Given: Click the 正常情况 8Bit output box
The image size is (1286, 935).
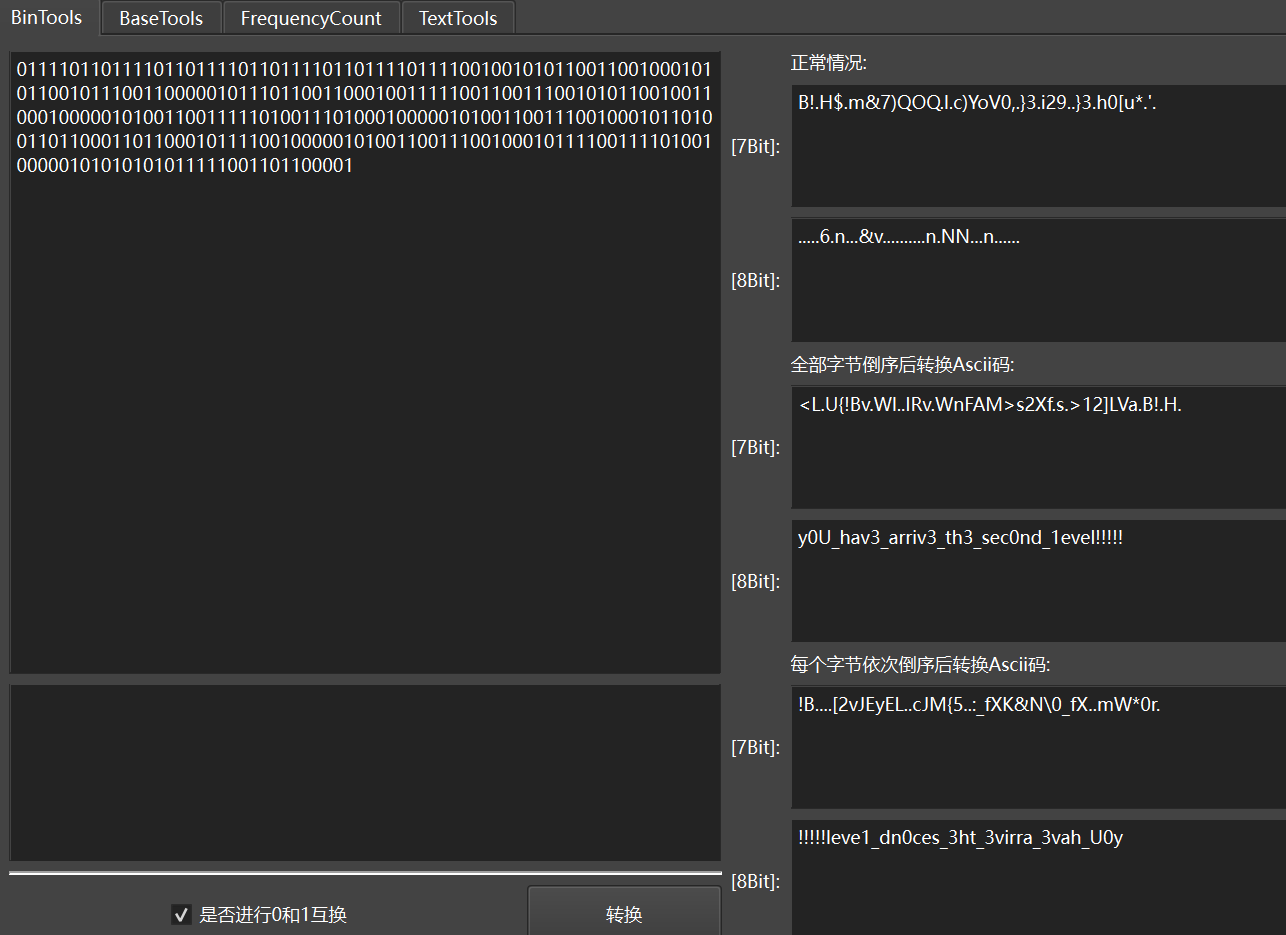Looking at the screenshot, I should (1038, 280).
